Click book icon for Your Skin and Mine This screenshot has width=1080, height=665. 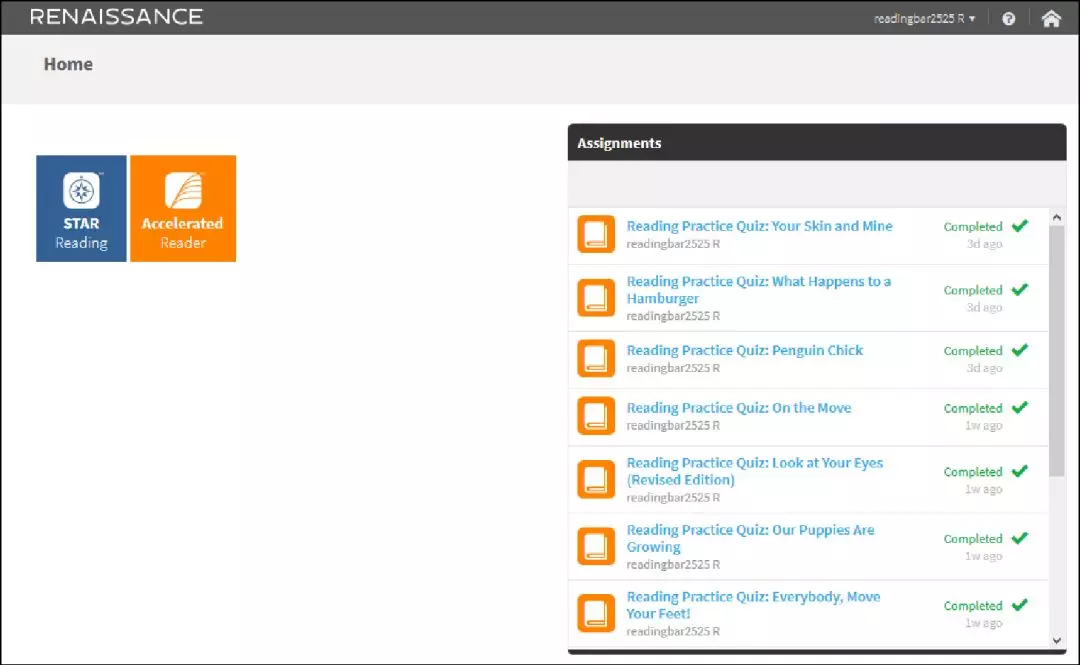coord(596,235)
